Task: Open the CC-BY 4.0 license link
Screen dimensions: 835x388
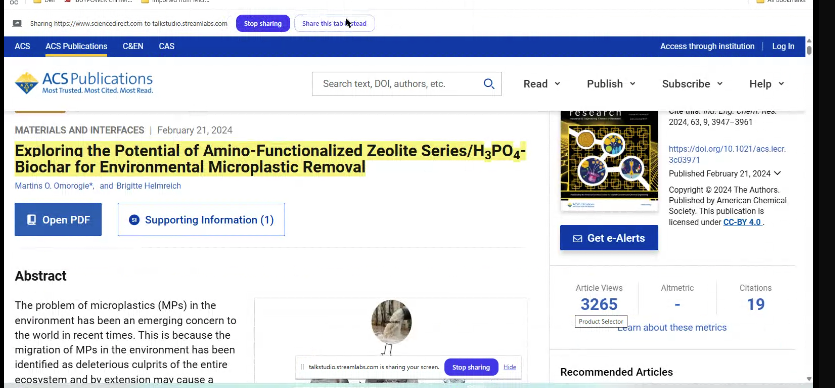Action: [742, 222]
